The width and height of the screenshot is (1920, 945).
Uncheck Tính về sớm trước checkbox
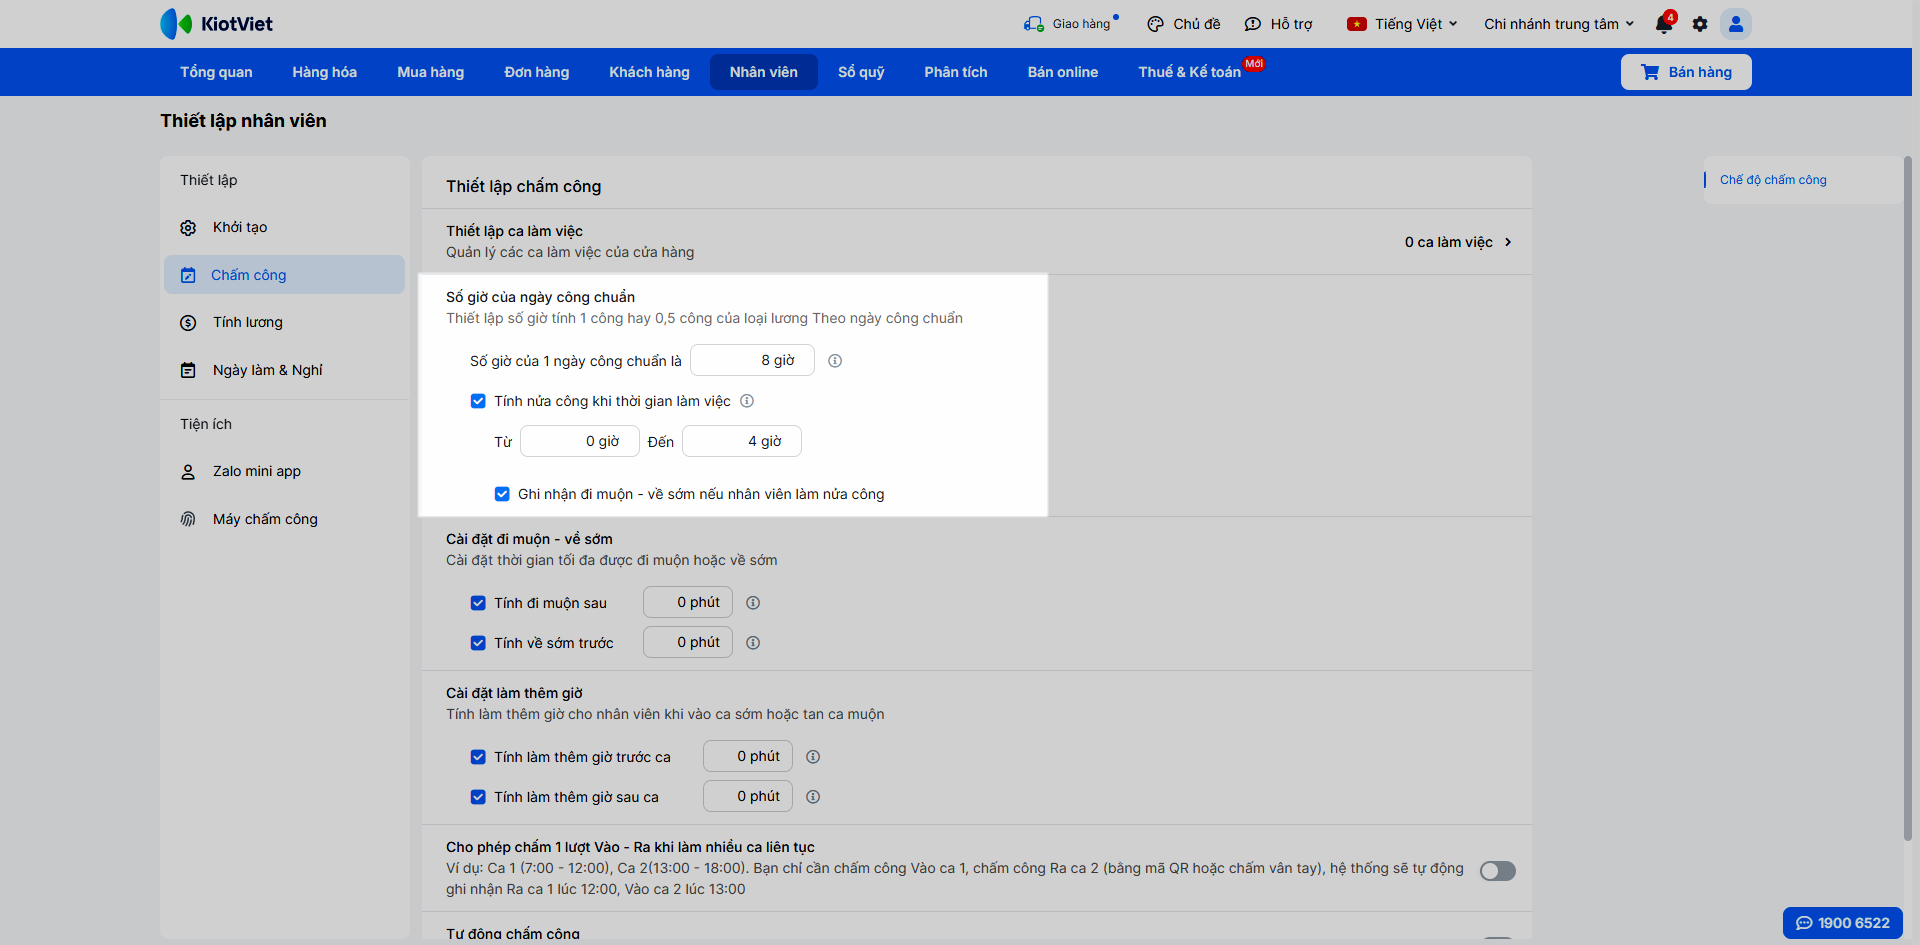pos(478,643)
